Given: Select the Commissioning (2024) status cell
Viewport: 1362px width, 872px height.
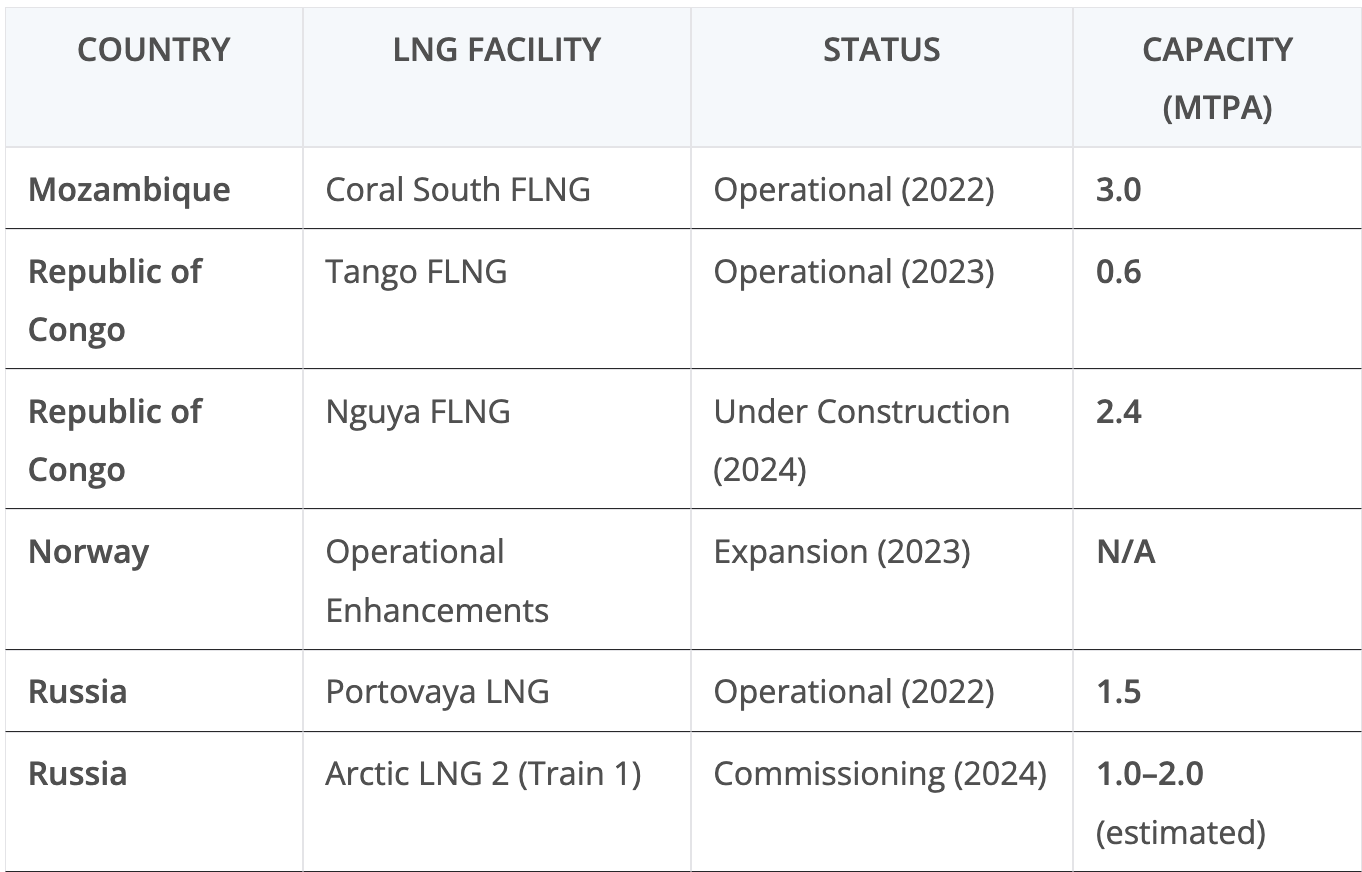Looking at the screenshot, I should (x=882, y=801).
